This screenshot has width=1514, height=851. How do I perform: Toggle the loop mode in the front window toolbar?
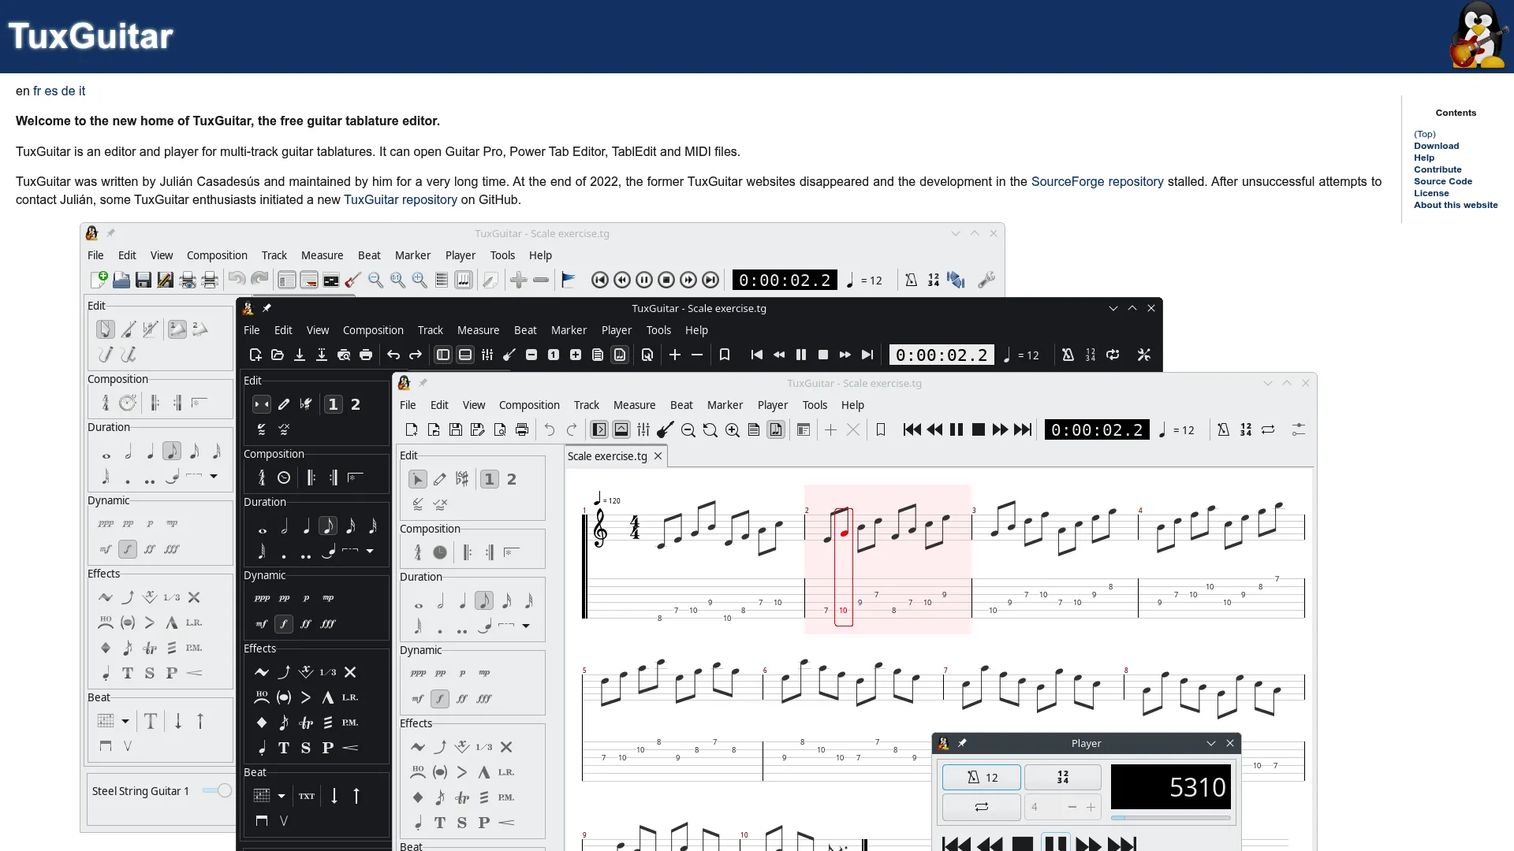pyautogui.click(x=1268, y=430)
